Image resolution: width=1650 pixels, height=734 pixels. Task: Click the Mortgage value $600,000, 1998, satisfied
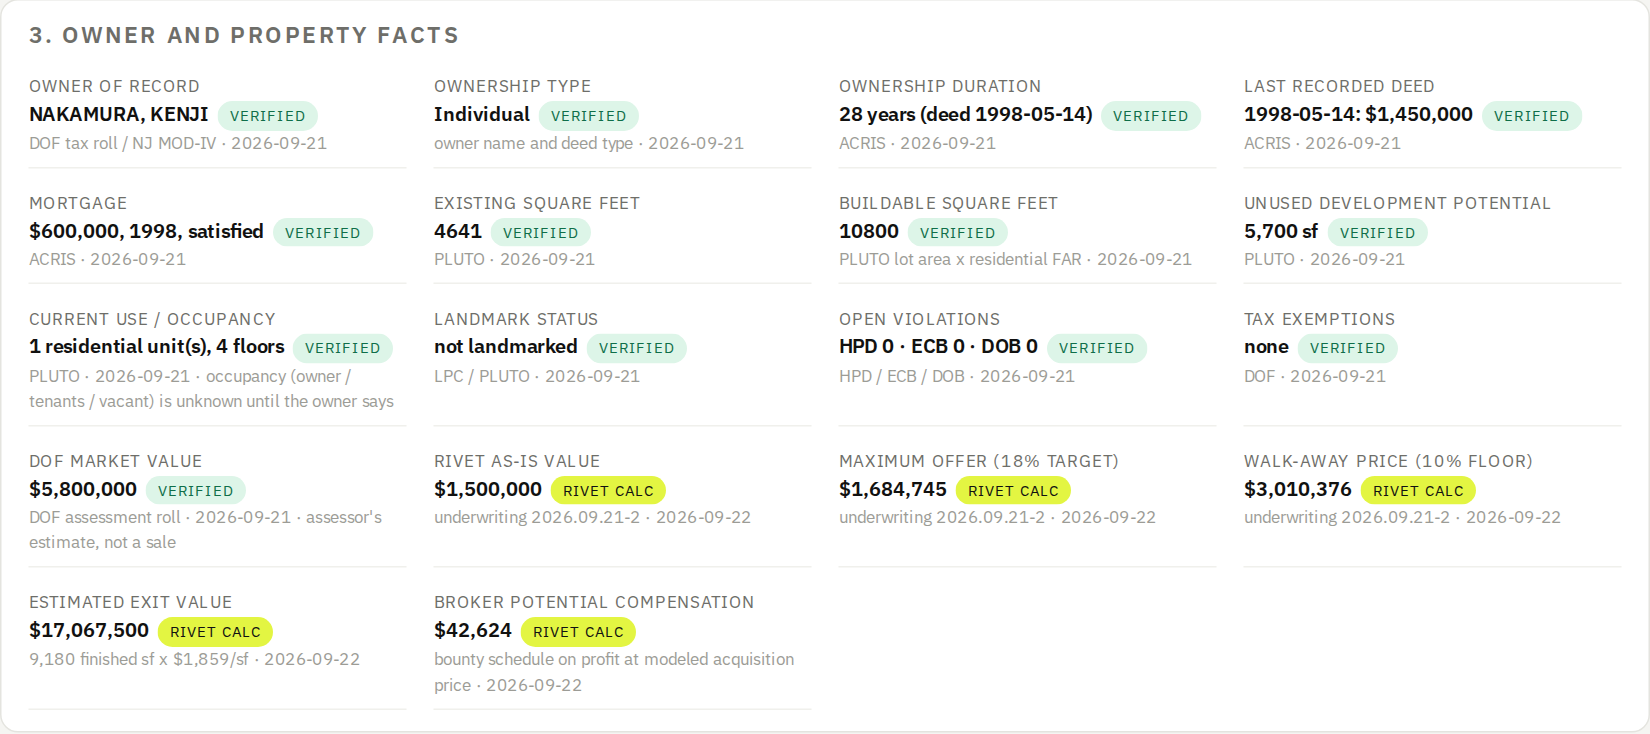[x=146, y=232]
